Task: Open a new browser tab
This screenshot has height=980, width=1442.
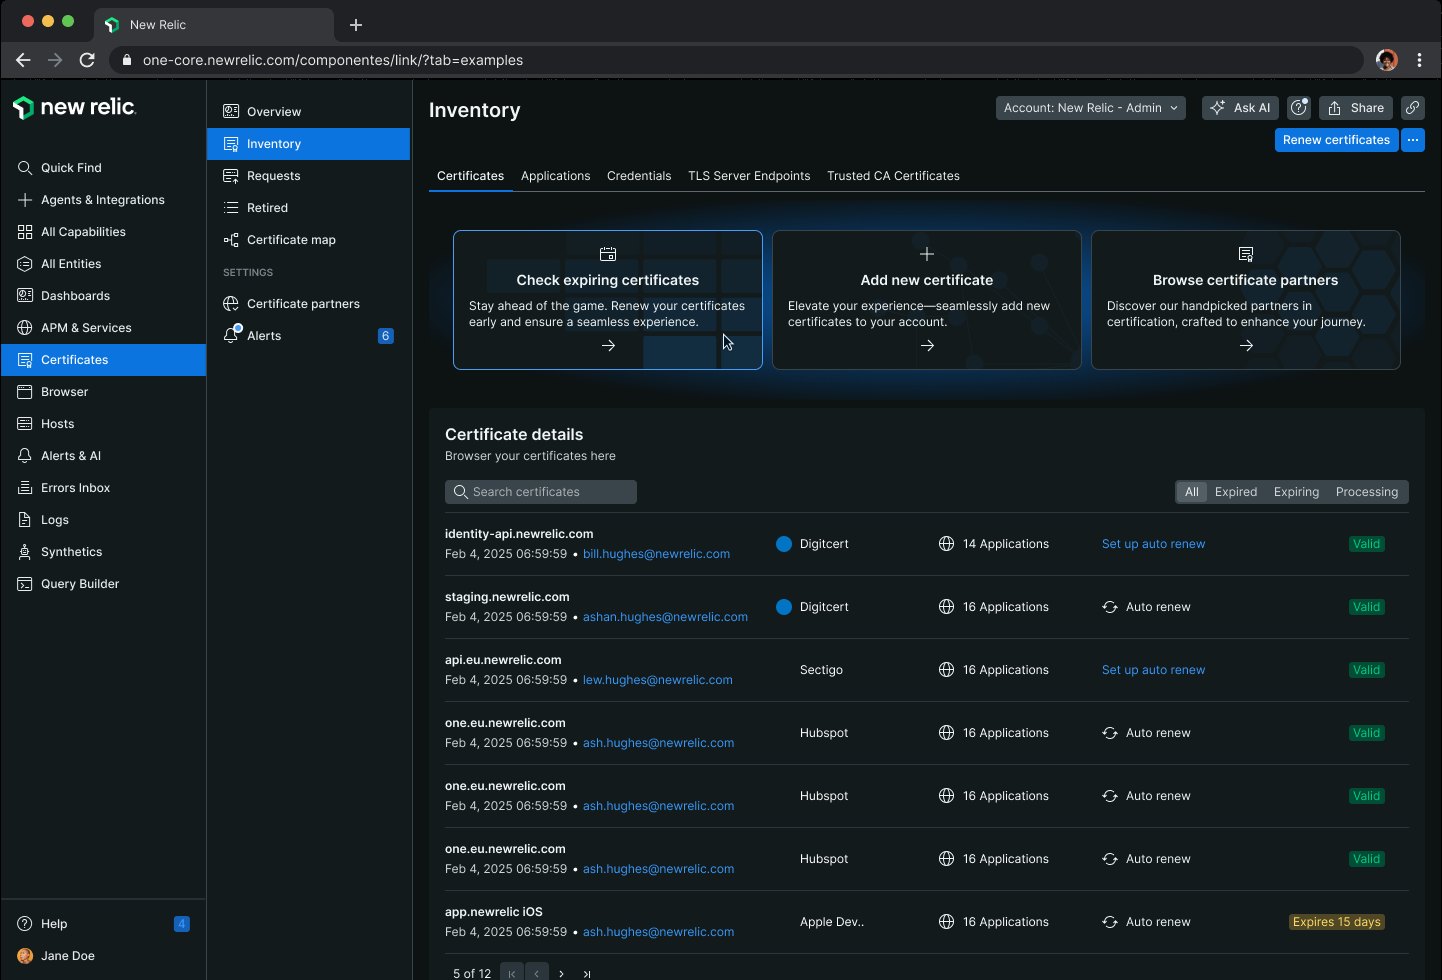Action: 356,25
